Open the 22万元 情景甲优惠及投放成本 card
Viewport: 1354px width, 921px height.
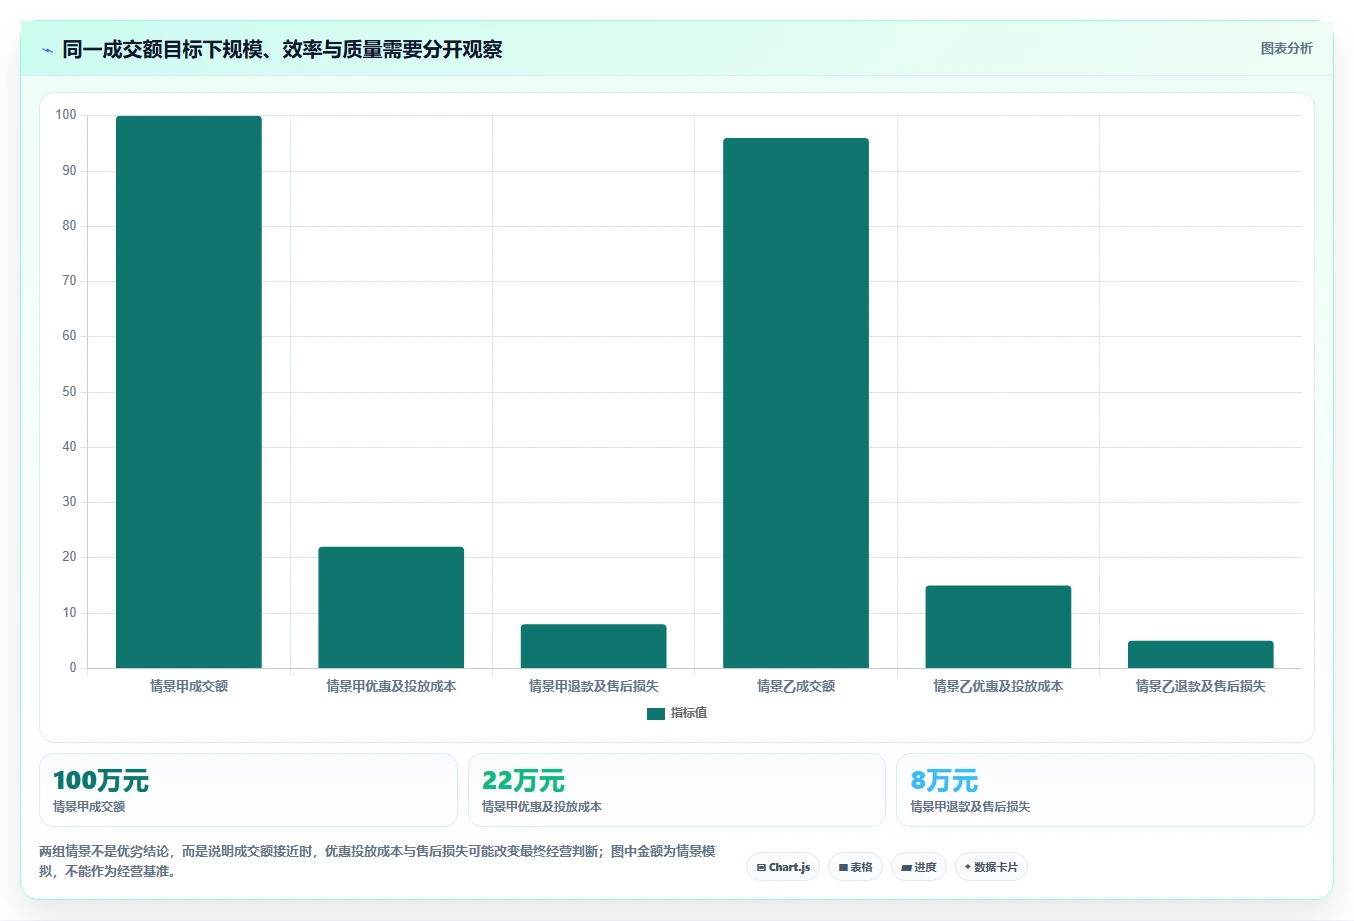point(677,790)
